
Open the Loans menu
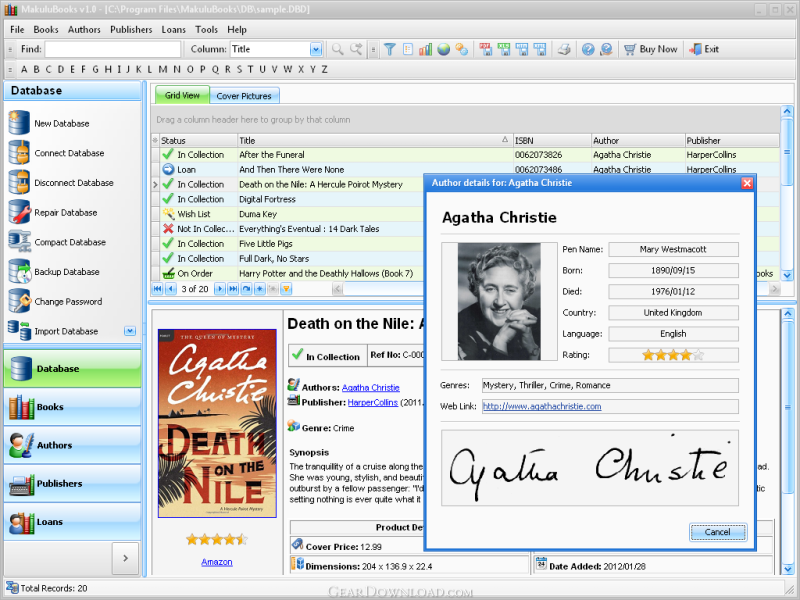[173, 30]
